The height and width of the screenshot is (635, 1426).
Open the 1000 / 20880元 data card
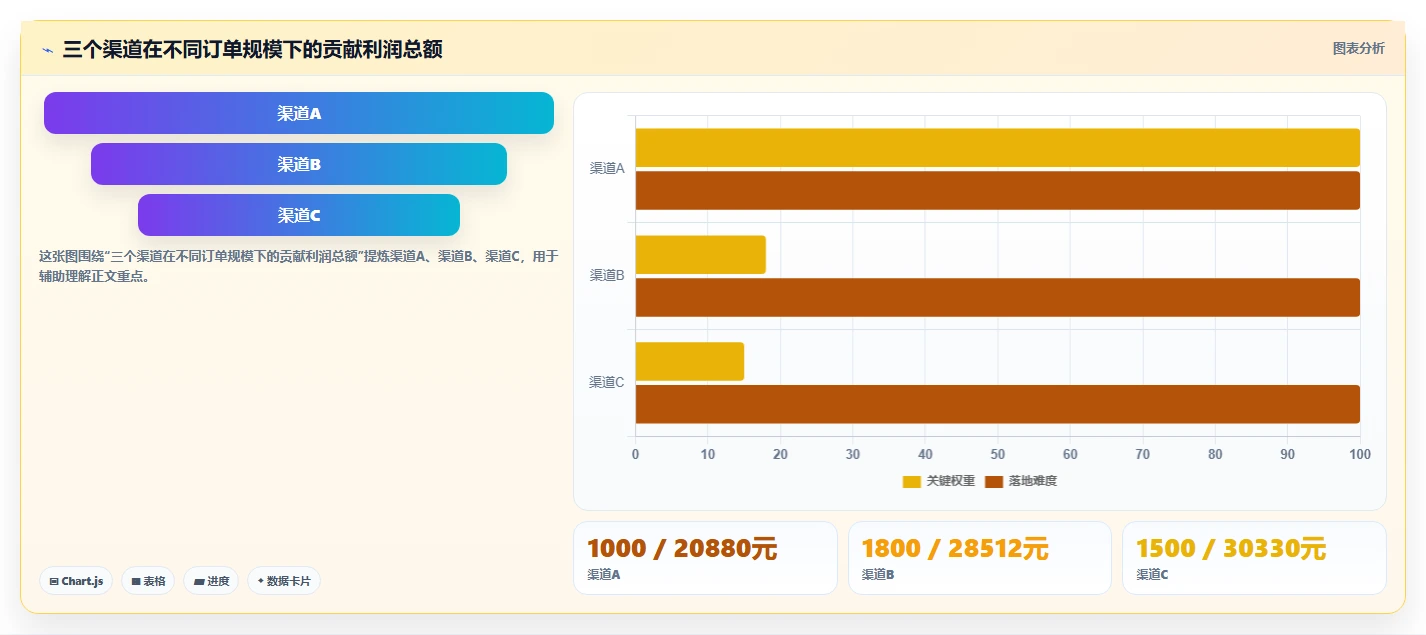pos(705,558)
